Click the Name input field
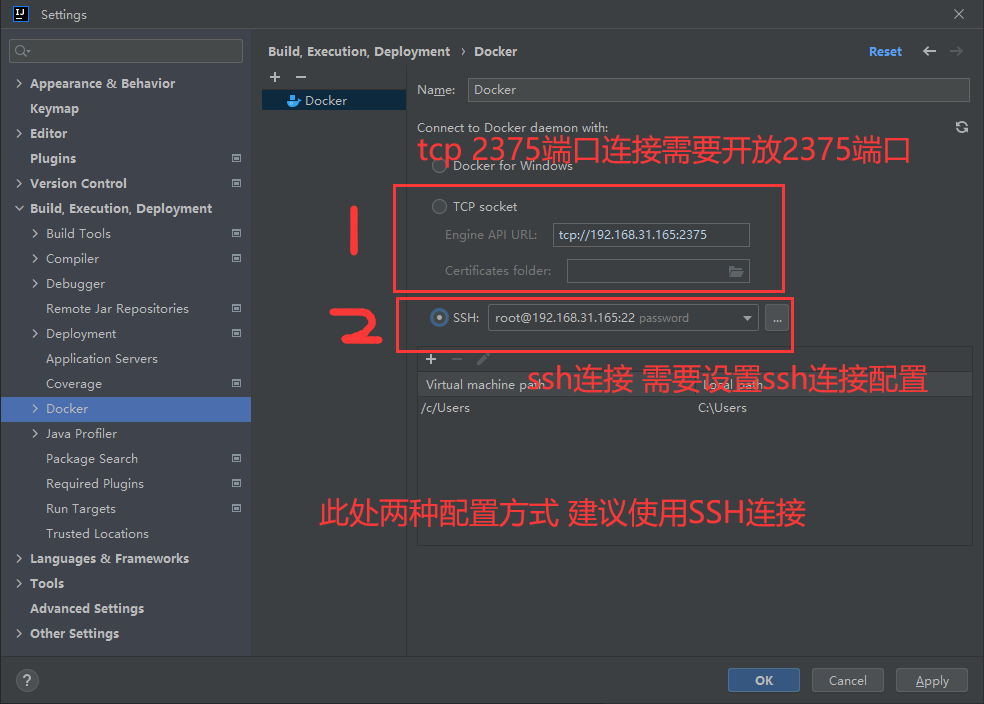 coord(719,90)
